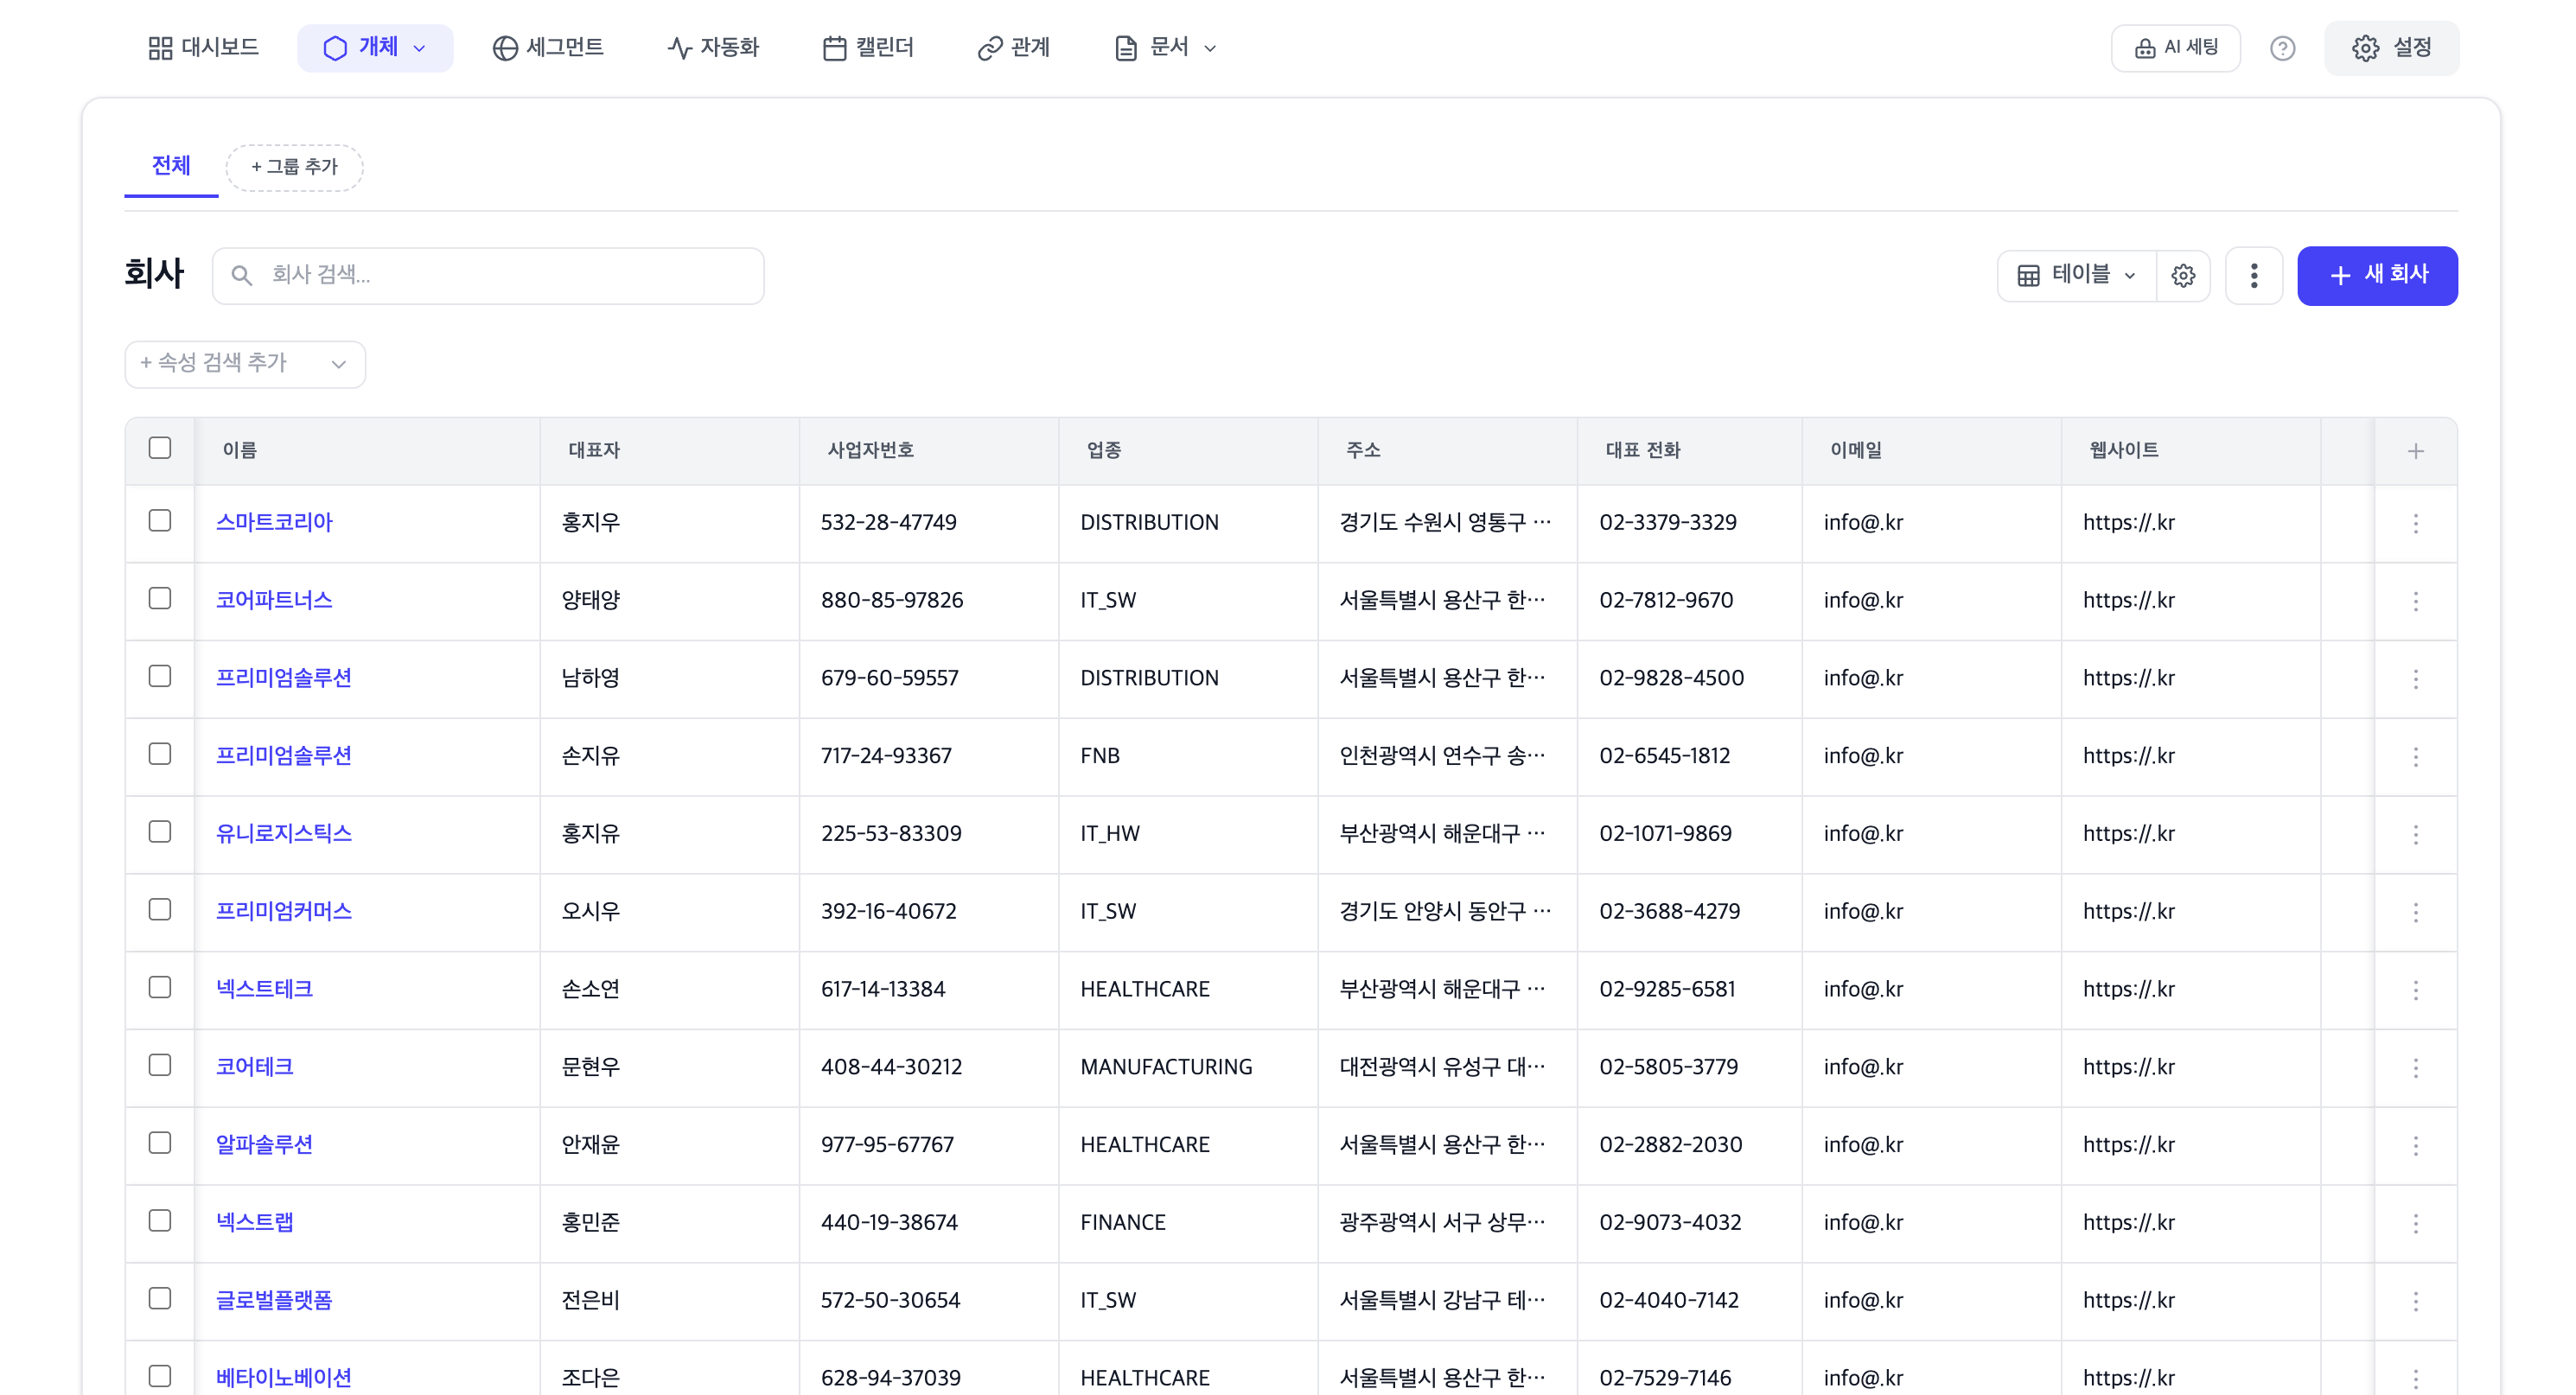Open the 세그먼트 section icon
Image resolution: width=2576 pixels, height=1395 pixels.
tap(504, 47)
